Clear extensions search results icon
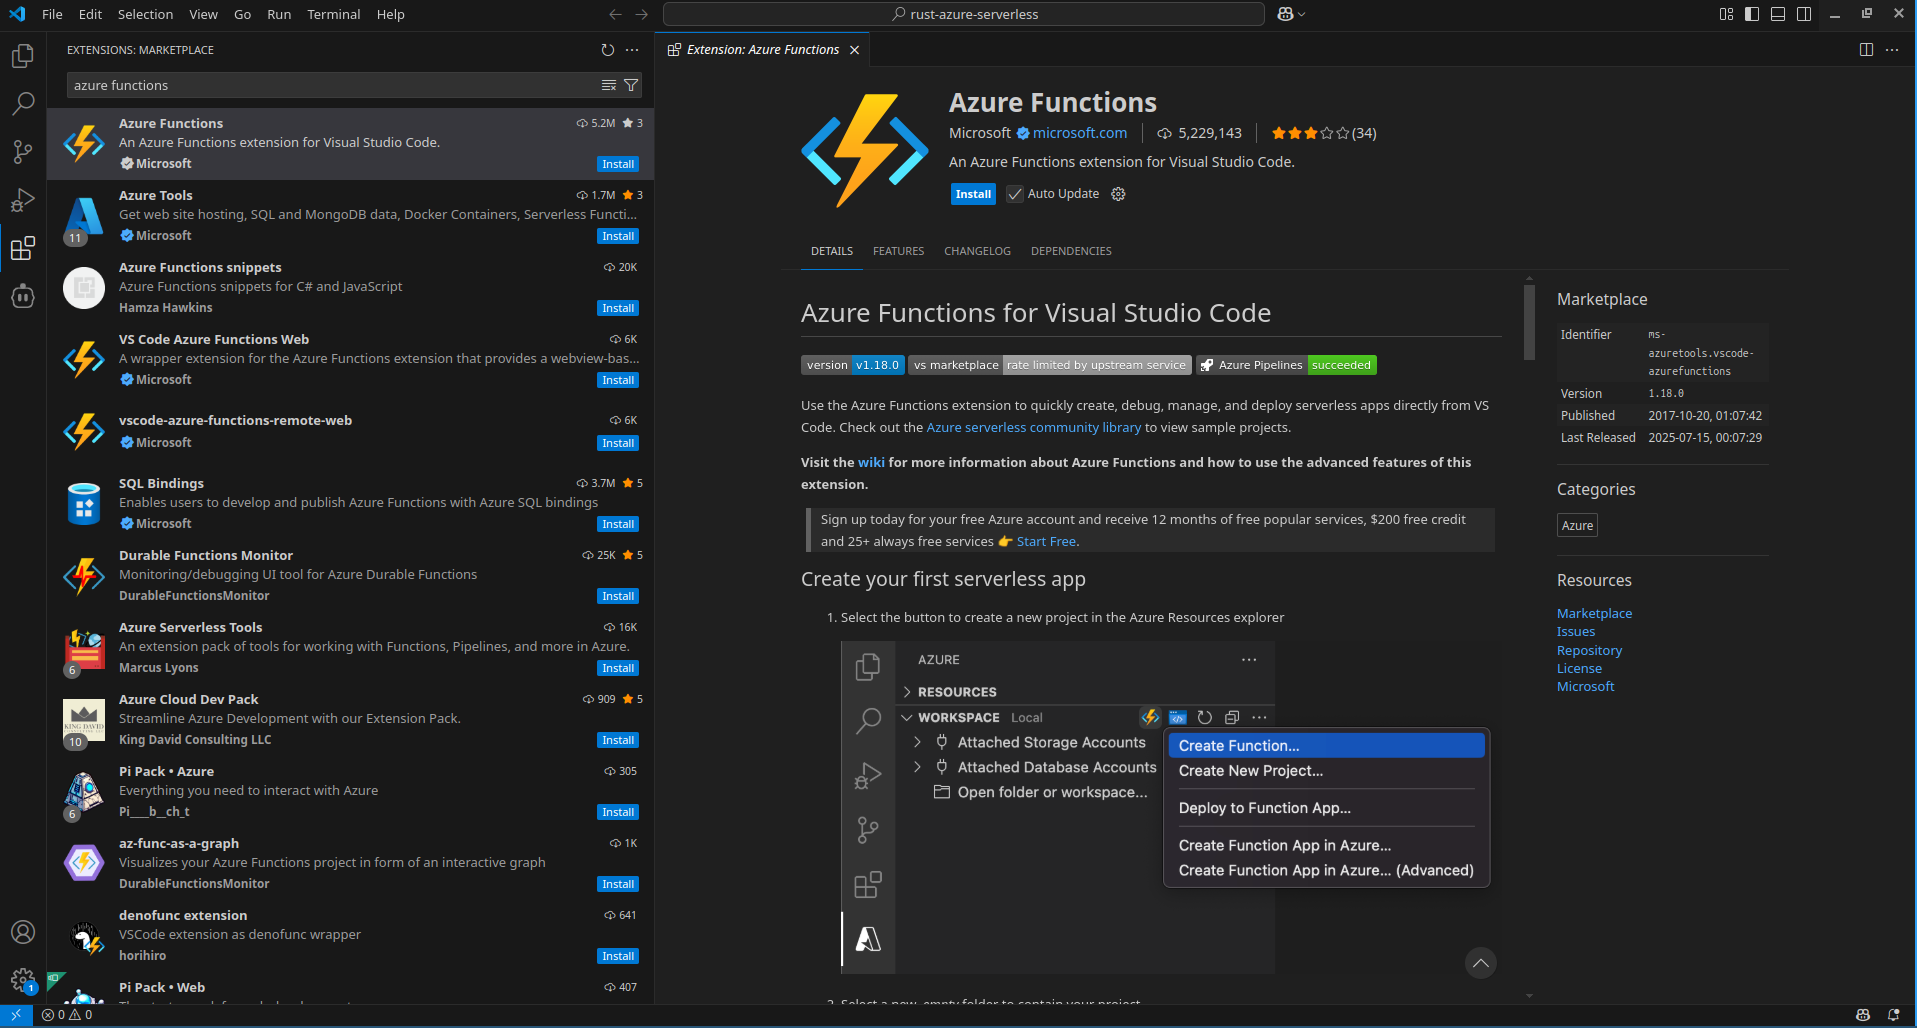 (609, 85)
